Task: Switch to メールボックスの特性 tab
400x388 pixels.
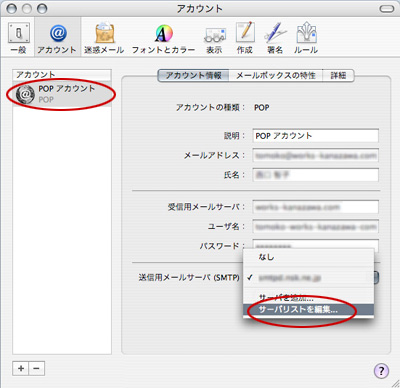Action: click(x=276, y=76)
